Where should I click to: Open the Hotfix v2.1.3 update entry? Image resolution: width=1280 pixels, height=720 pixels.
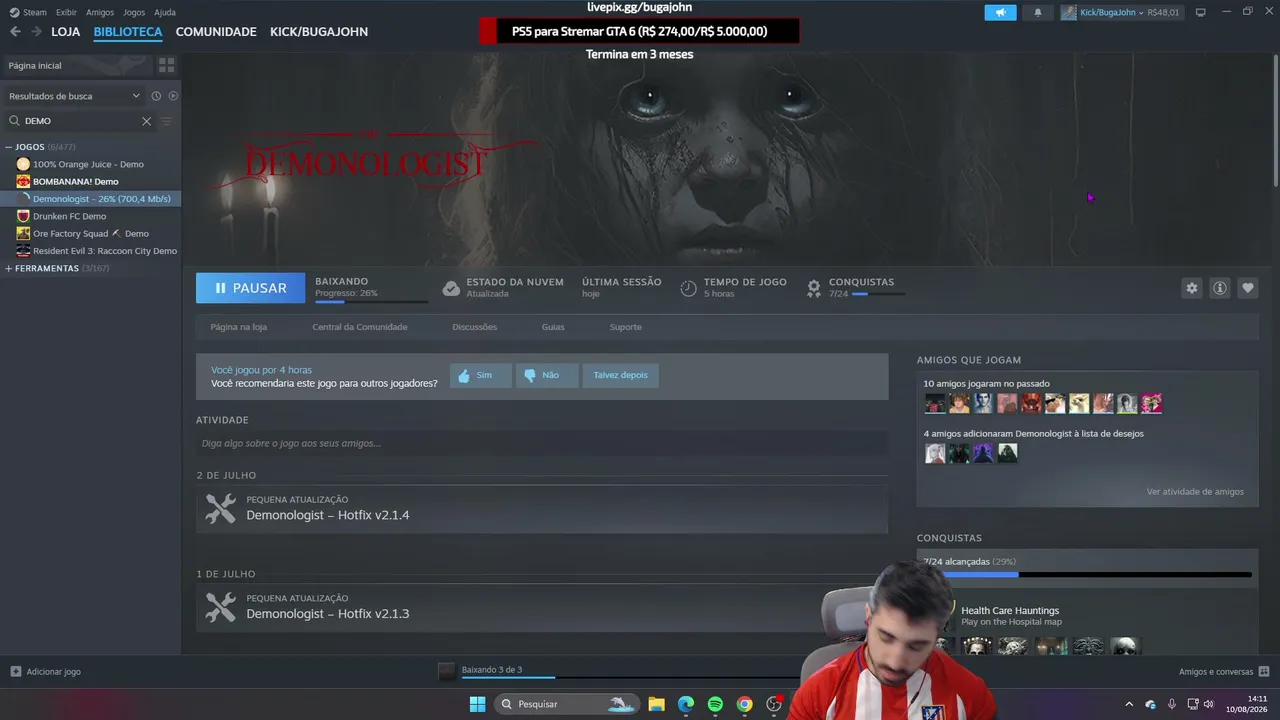pos(542,607)
